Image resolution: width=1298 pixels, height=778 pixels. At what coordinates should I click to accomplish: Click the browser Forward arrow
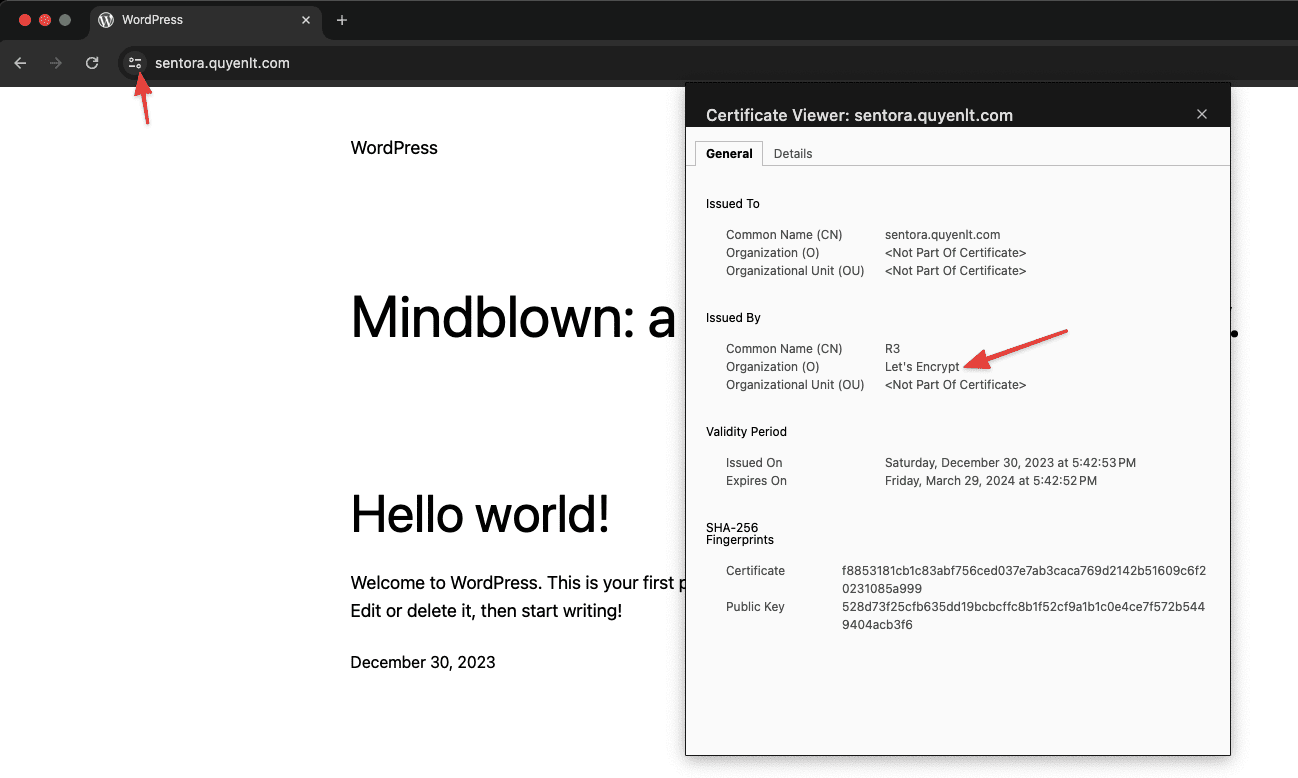(56, 63)
